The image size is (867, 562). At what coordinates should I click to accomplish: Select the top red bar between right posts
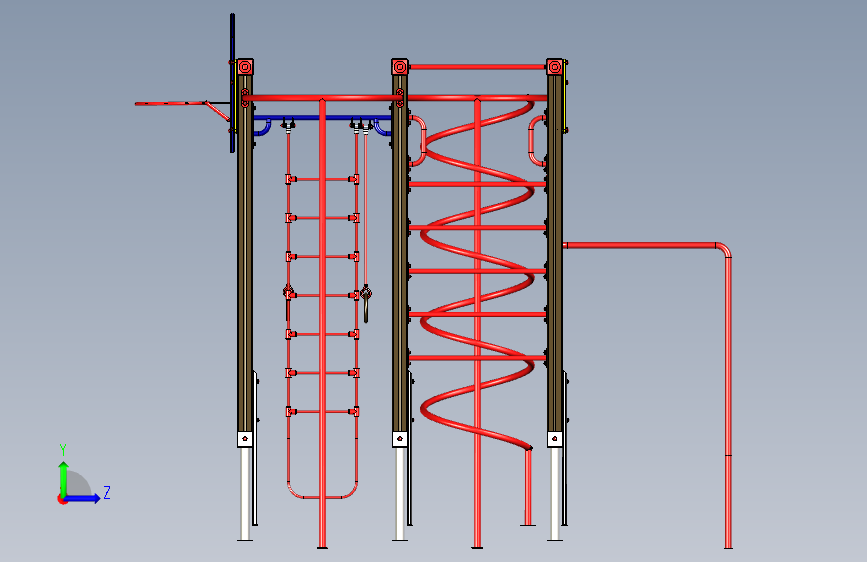tap(477, 67)
